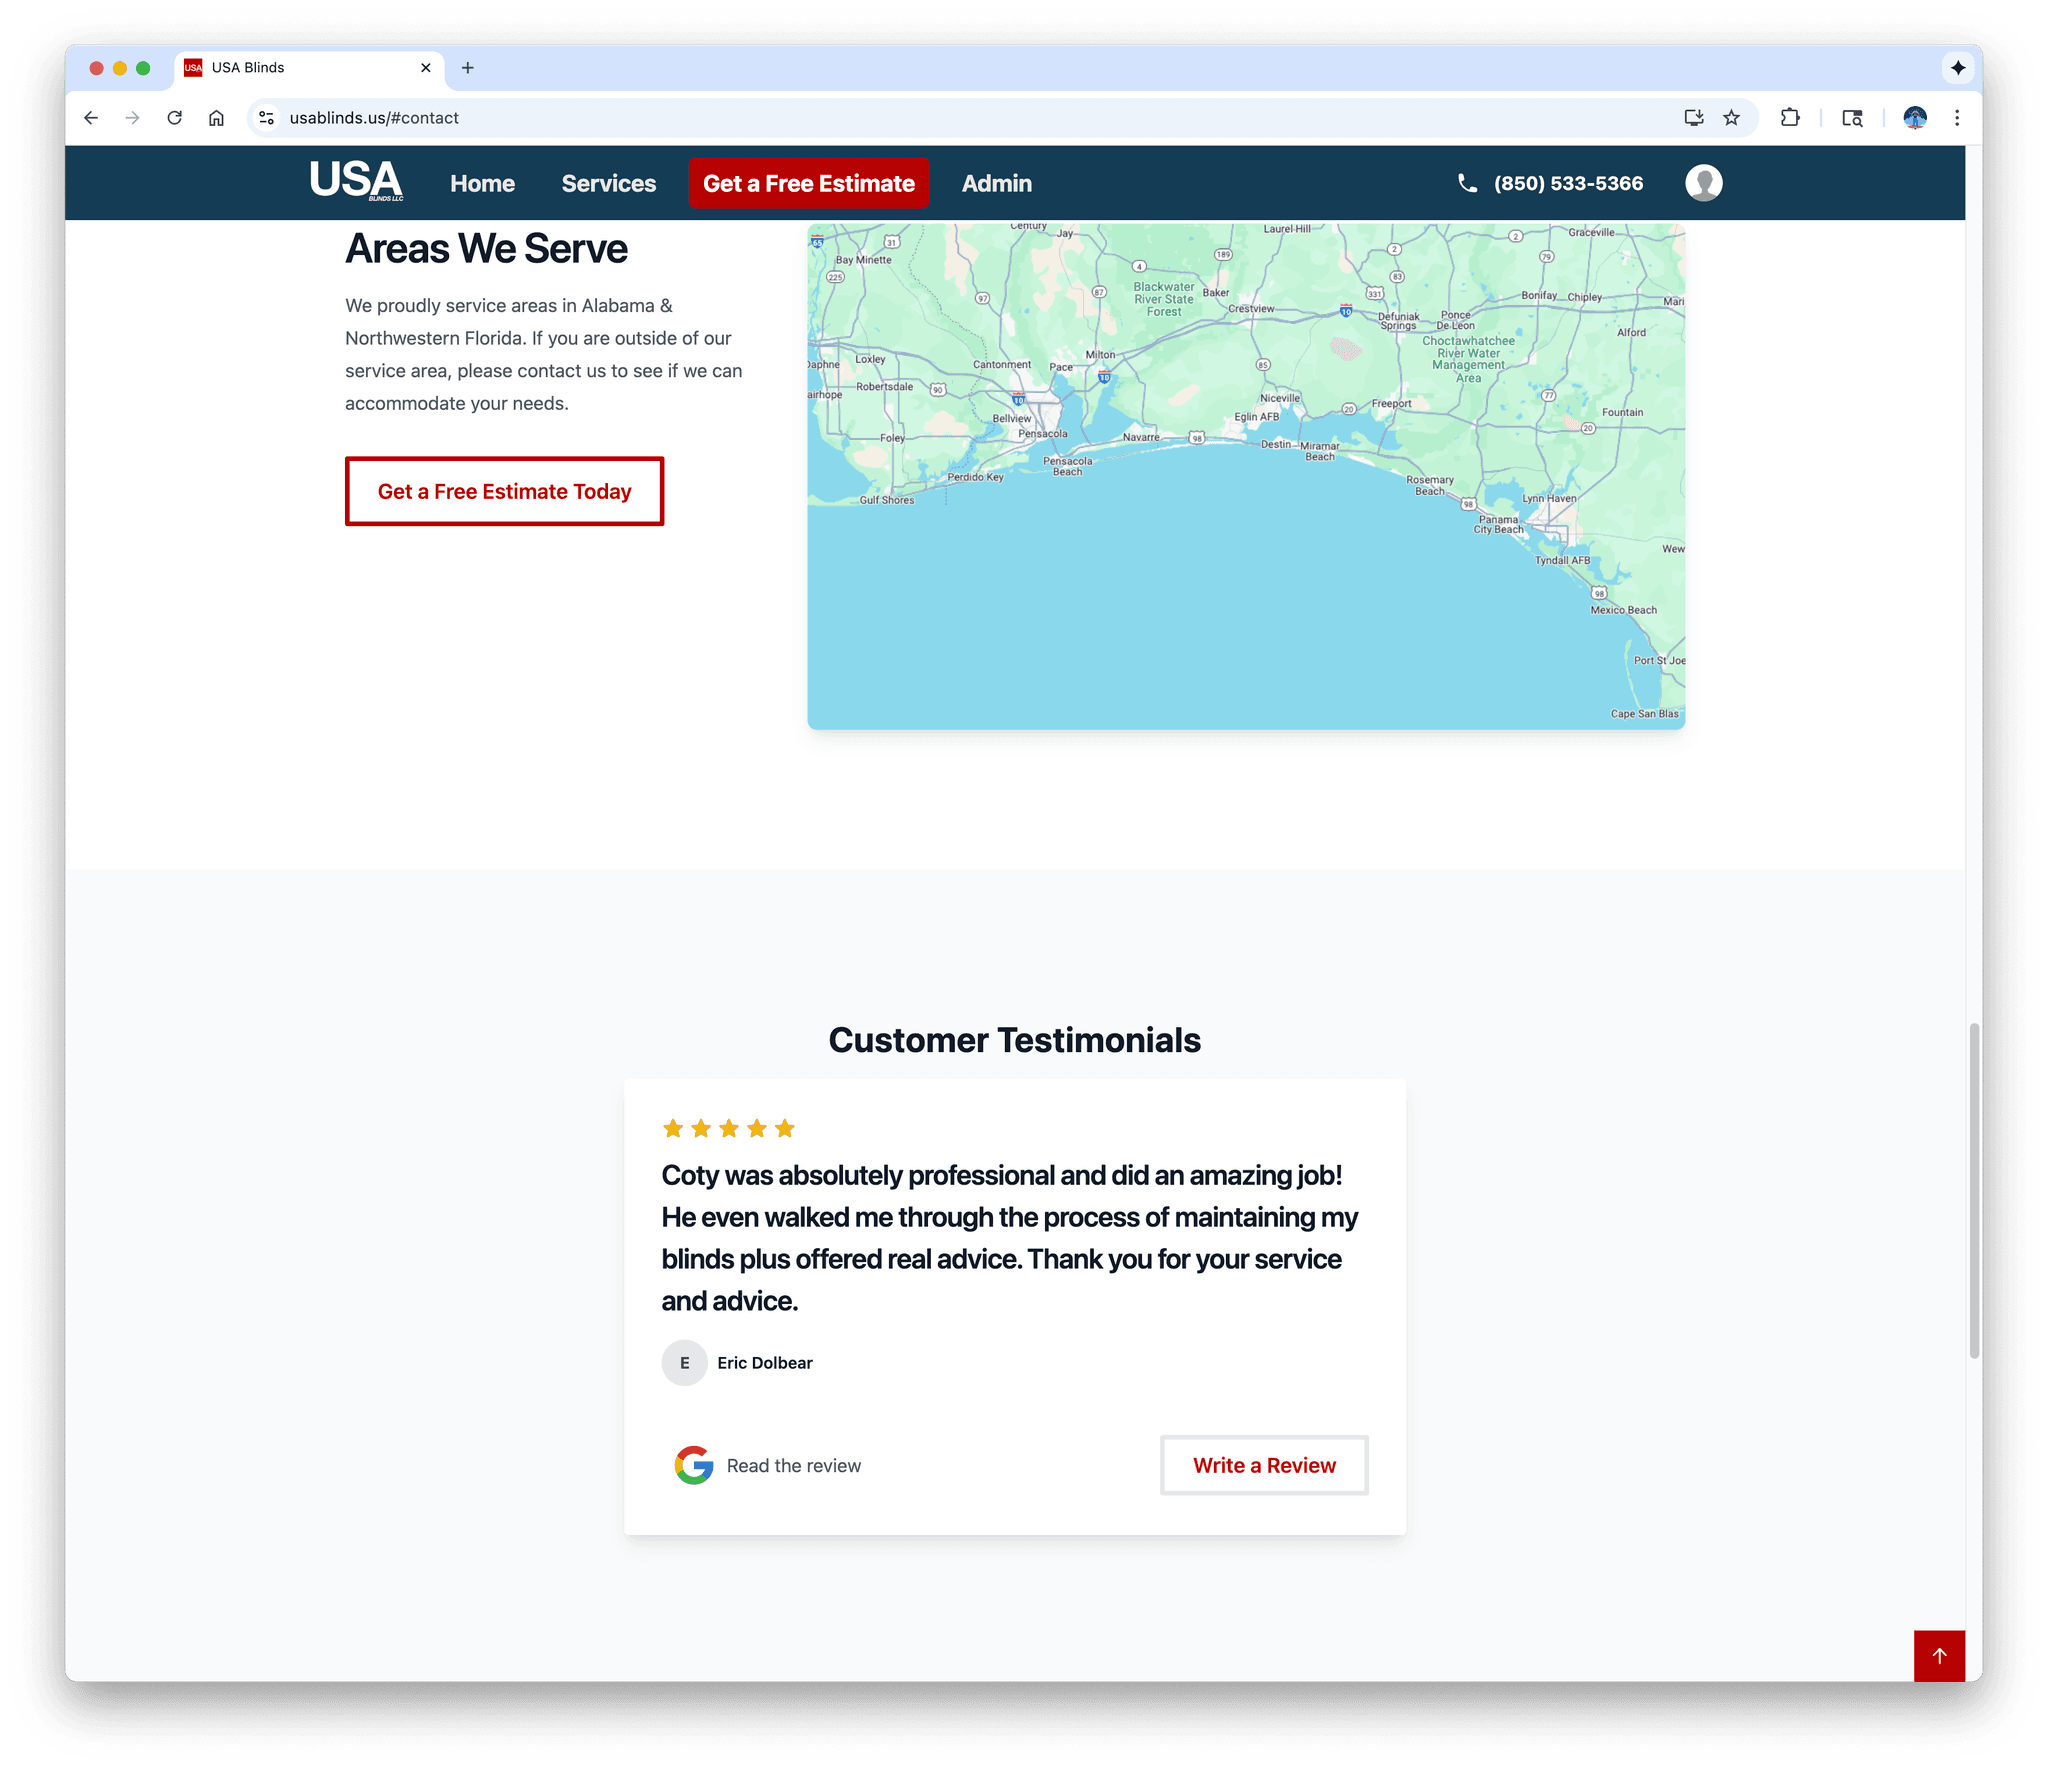Viewport: 2048px width, 1768px height.
Task: Go back to previous page
Action: point(91,118)
